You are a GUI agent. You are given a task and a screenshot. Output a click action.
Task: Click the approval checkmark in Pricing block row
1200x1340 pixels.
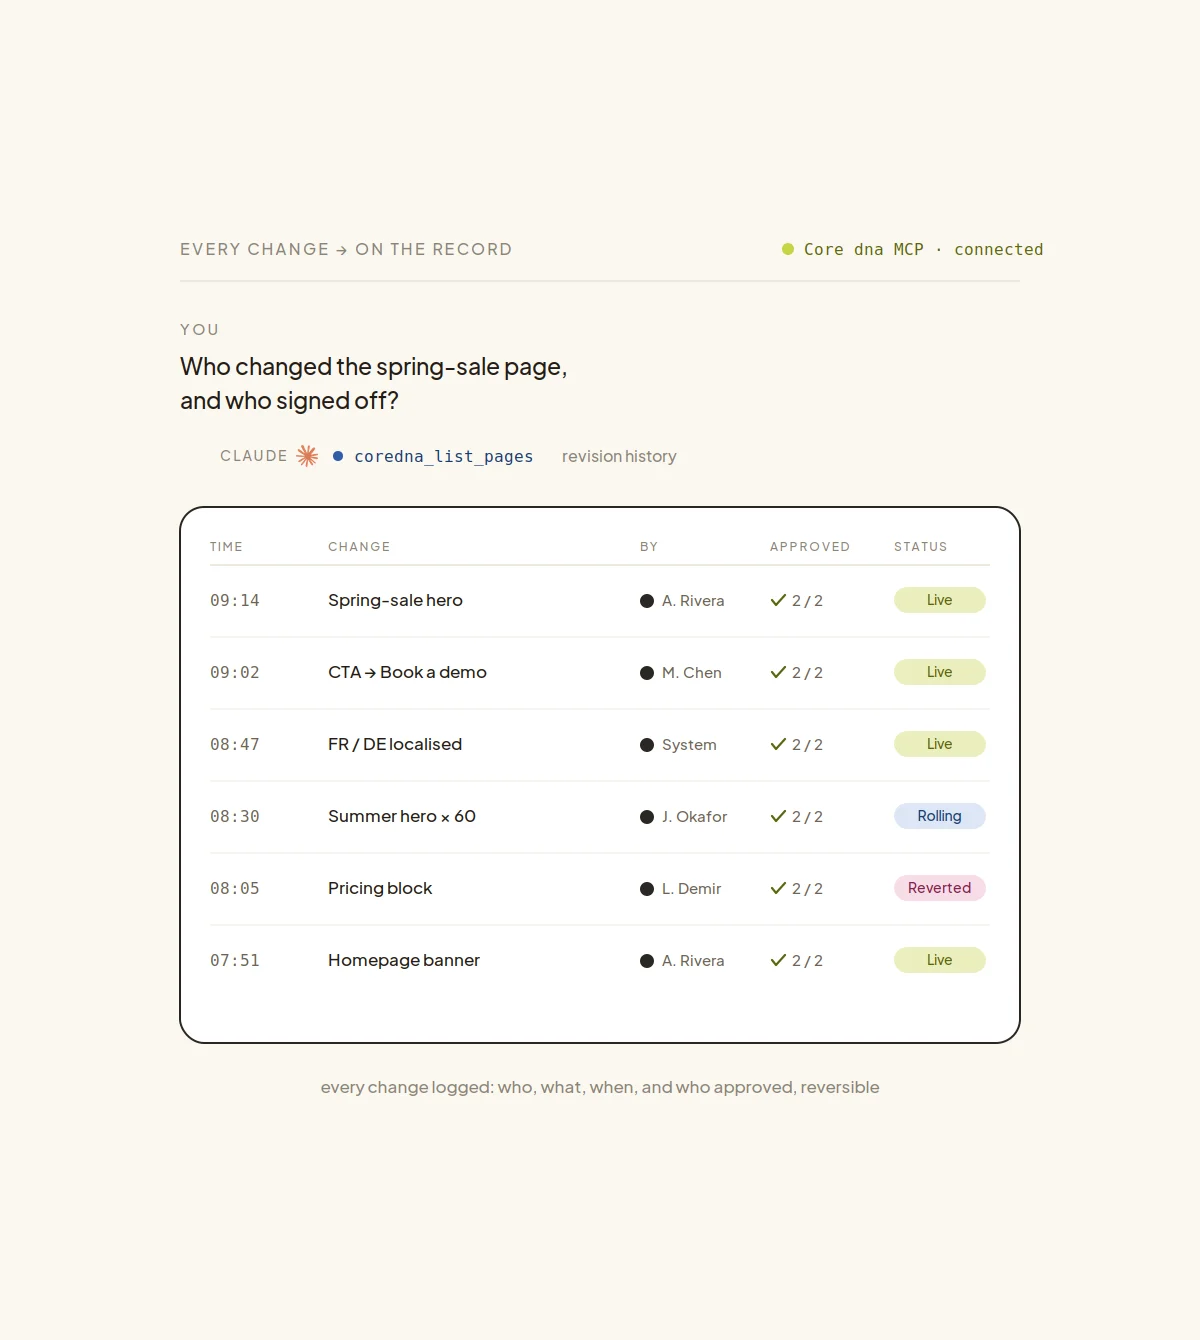pos(778,888)
